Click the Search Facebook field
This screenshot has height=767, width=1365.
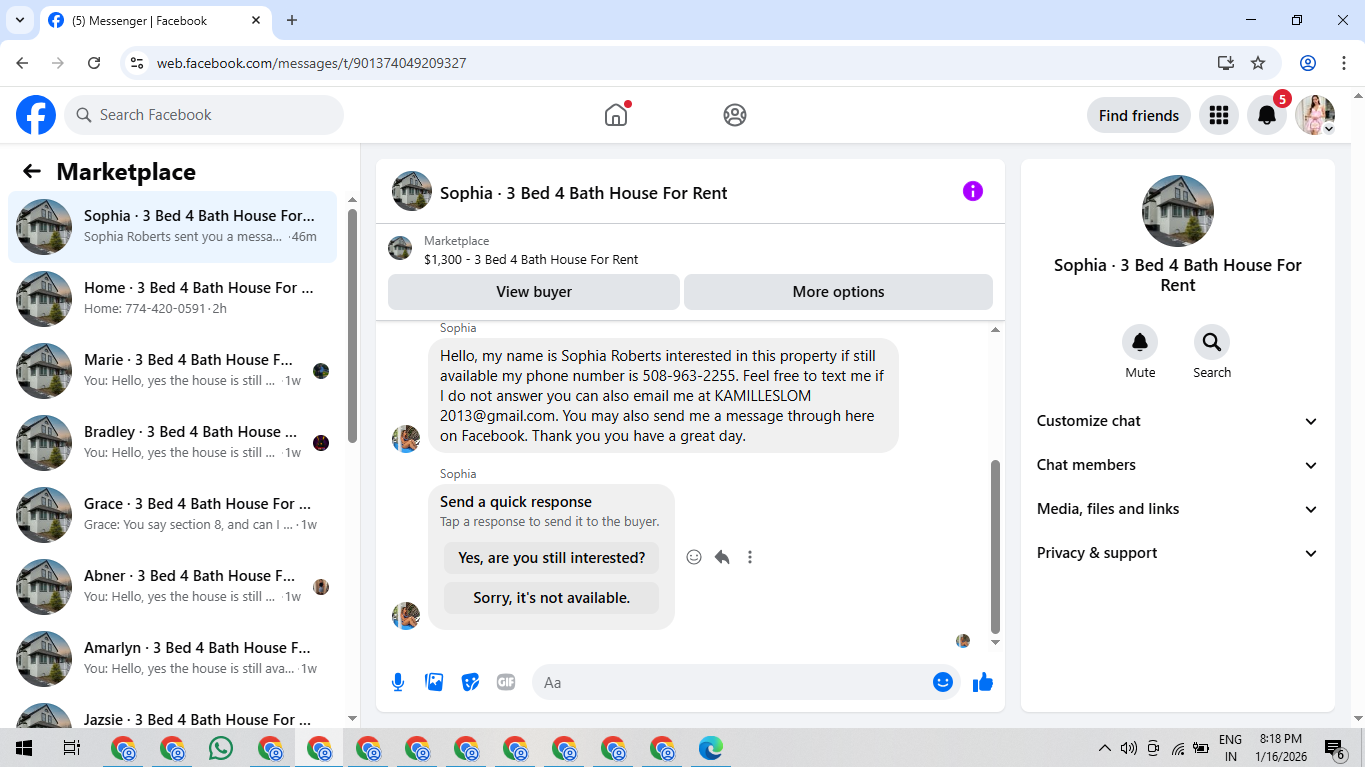click(x=204, y=115)
